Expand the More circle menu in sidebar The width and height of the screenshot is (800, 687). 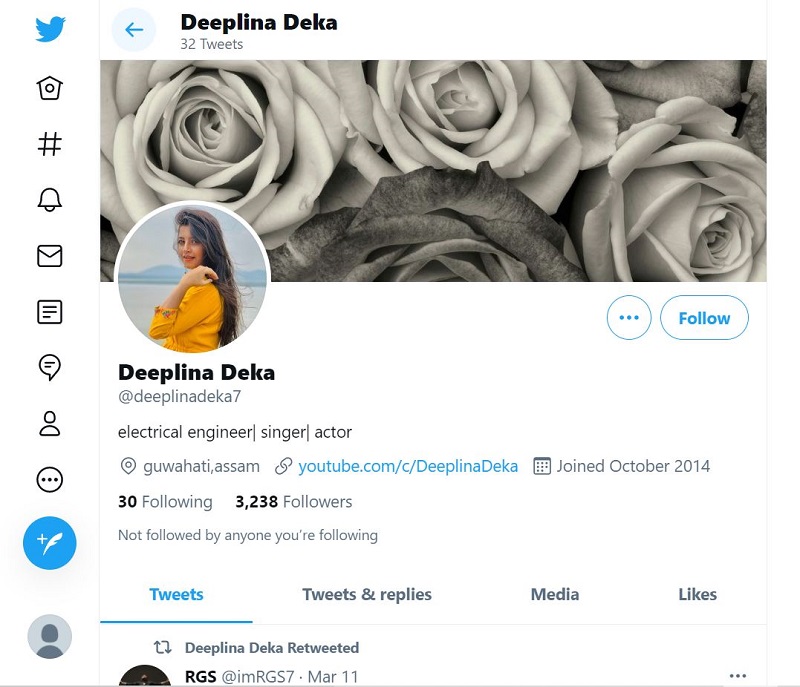coord(49,480)
